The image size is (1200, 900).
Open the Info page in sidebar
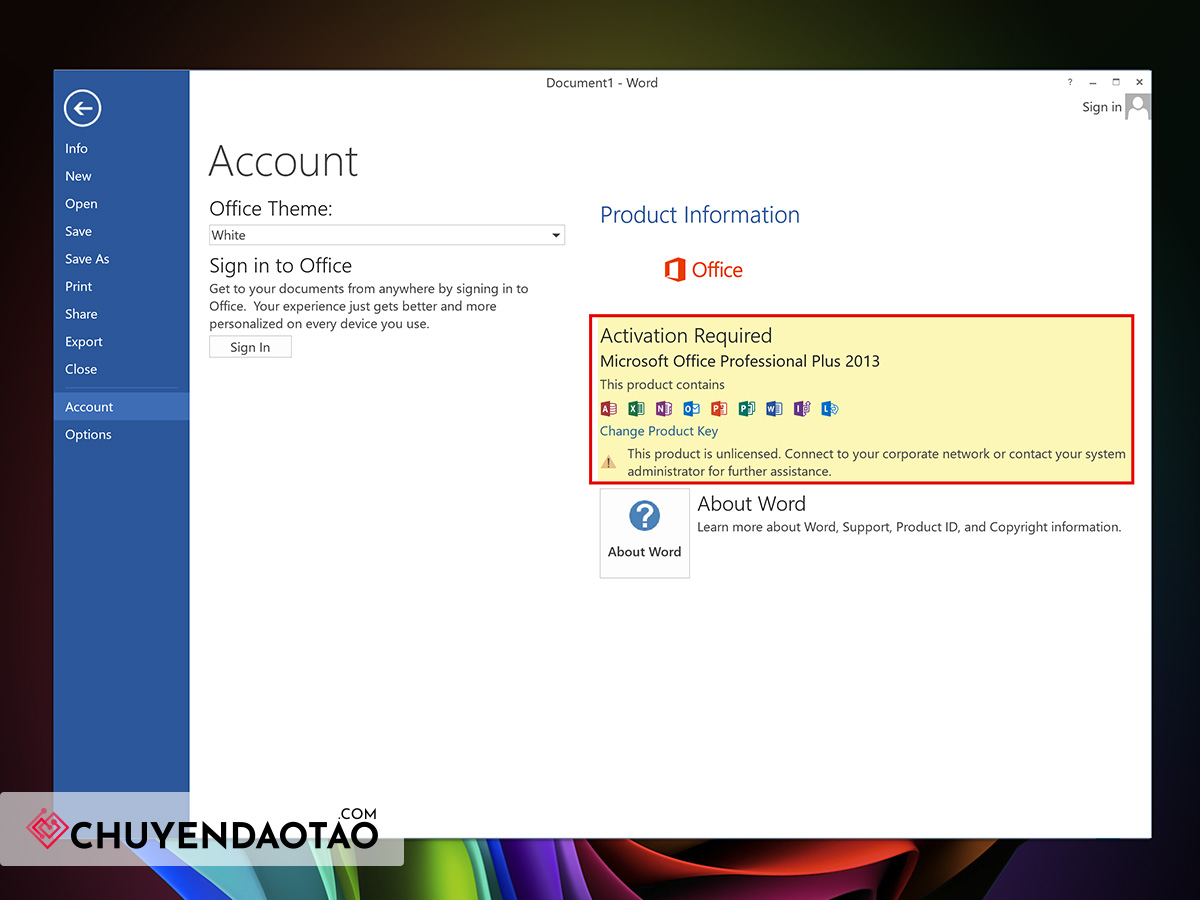coord(121,148)
